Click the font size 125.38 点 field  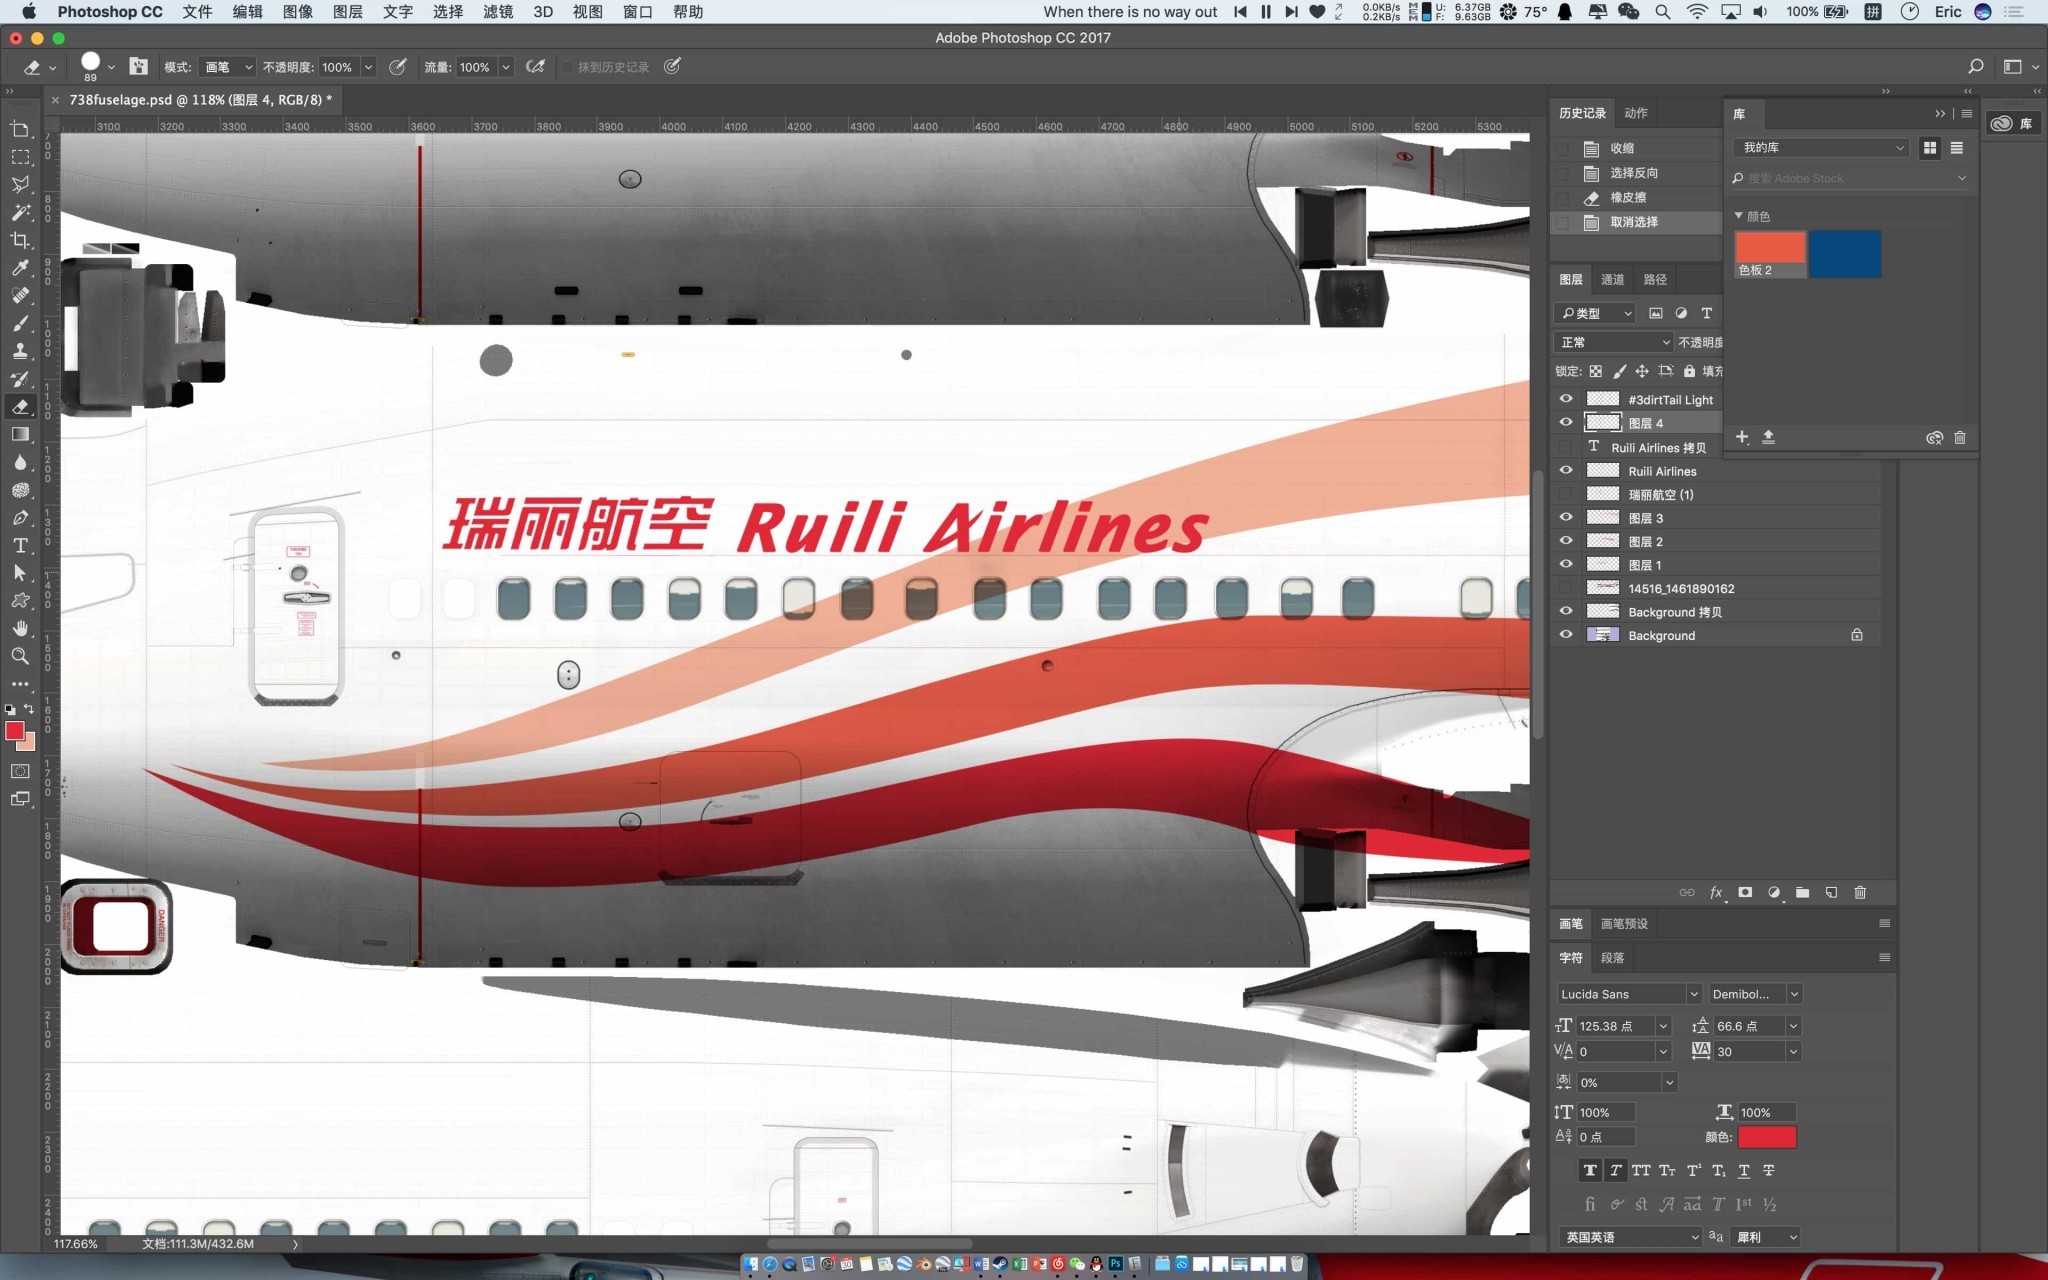1614,1026
